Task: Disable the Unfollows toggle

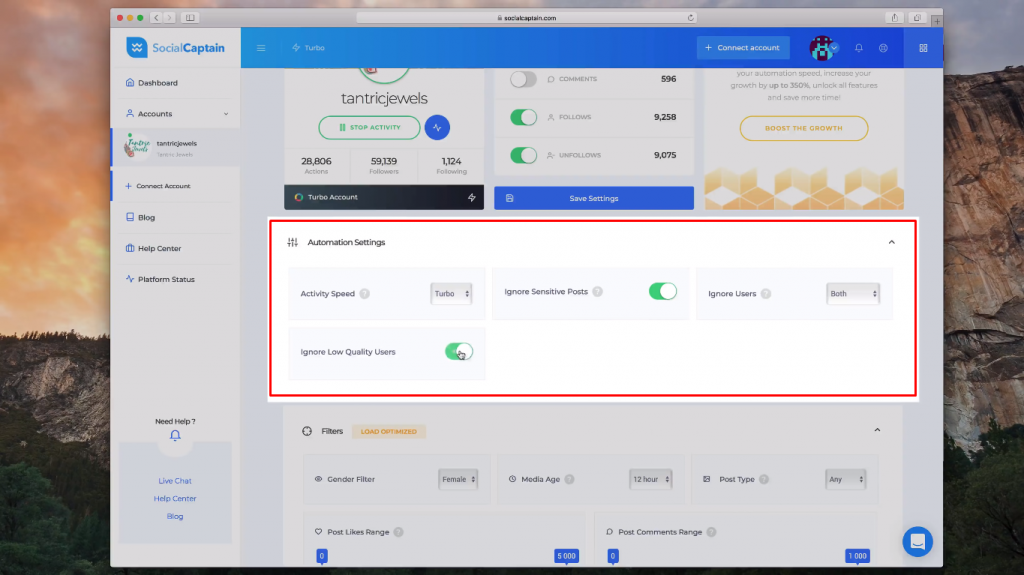Action: click(x=523, y=155)
